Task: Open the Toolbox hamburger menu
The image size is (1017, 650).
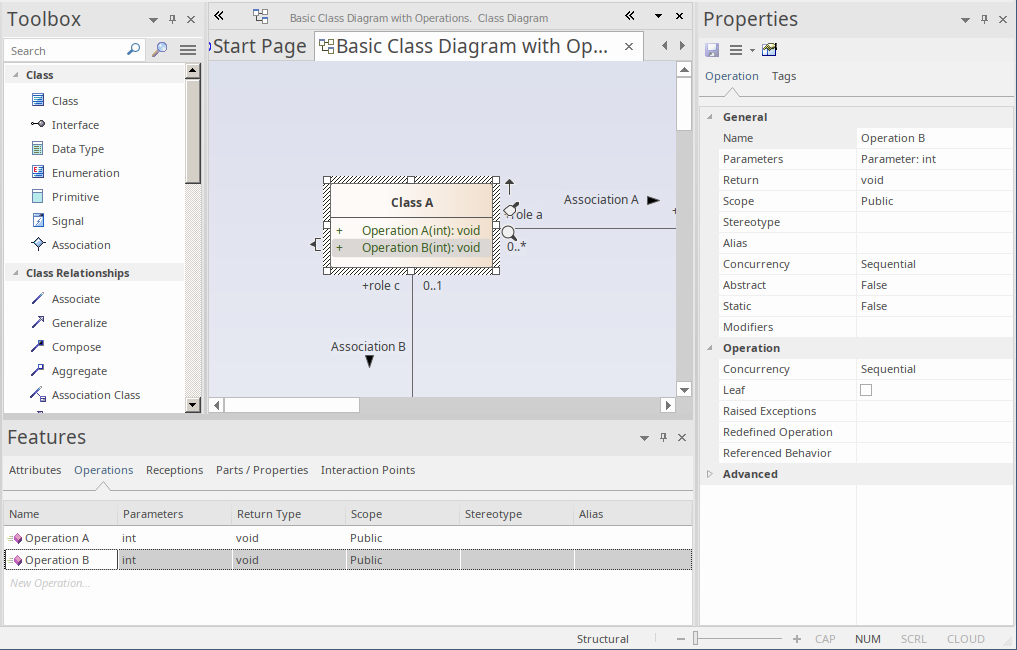Action: click(x=188, y=50)
